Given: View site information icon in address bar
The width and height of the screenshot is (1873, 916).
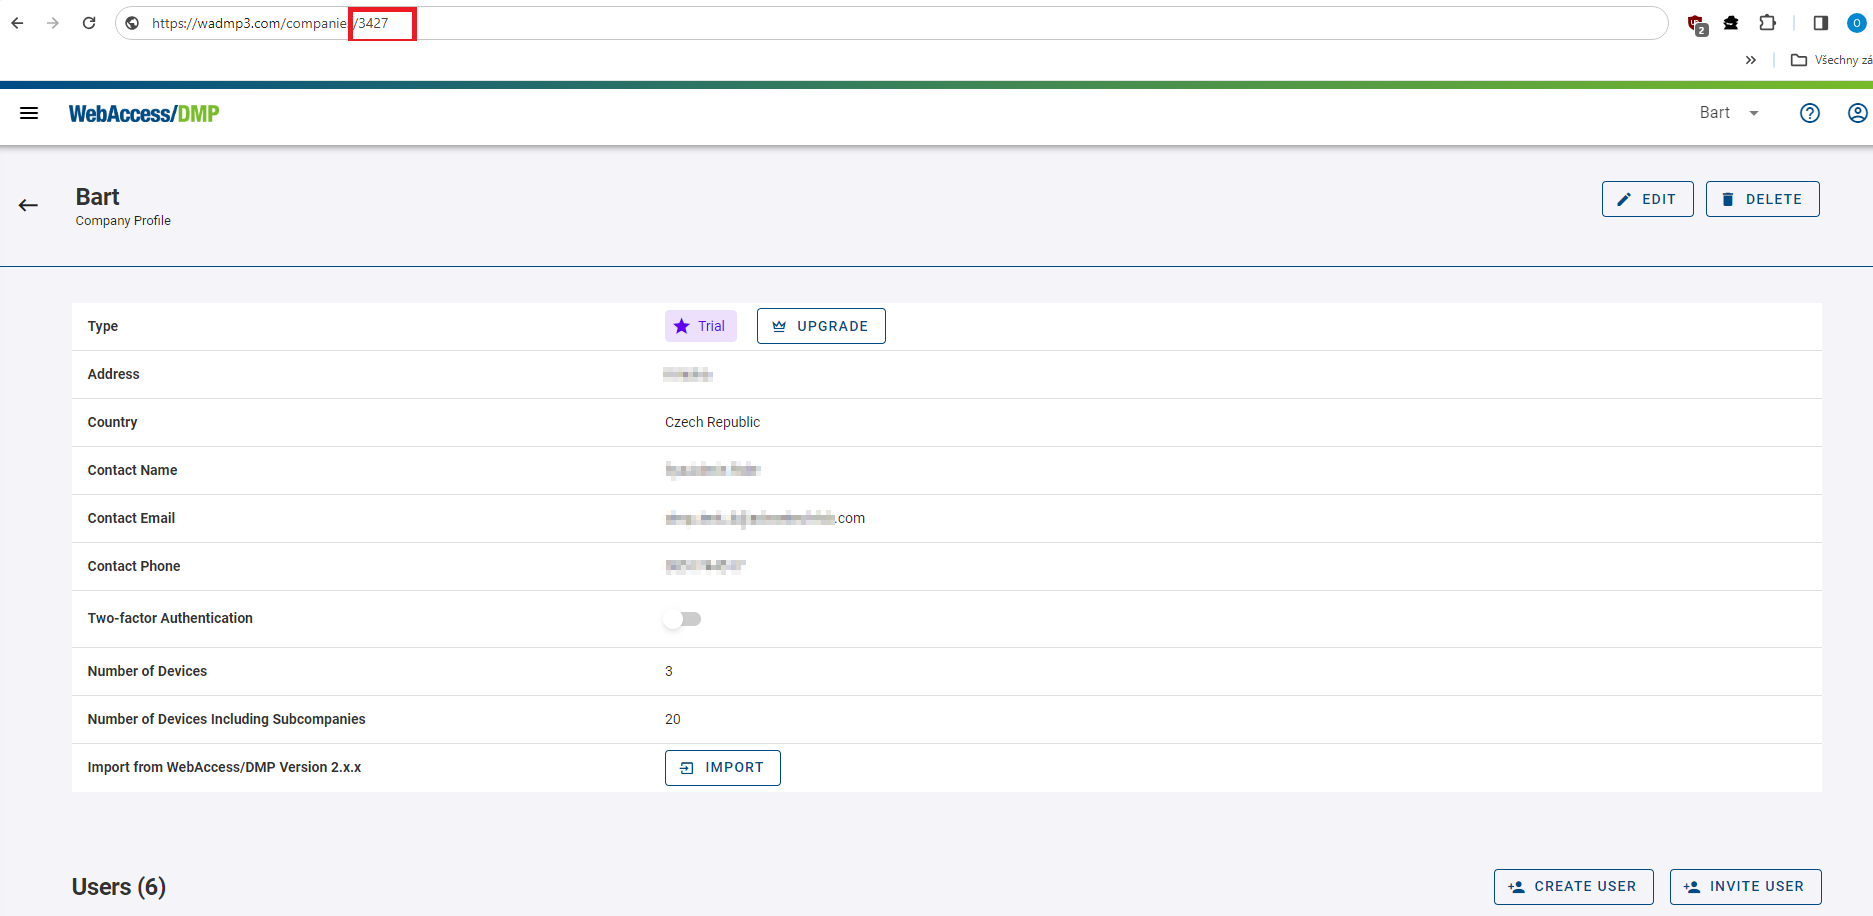Looking at the screenshot, I should tap(132, 23).
